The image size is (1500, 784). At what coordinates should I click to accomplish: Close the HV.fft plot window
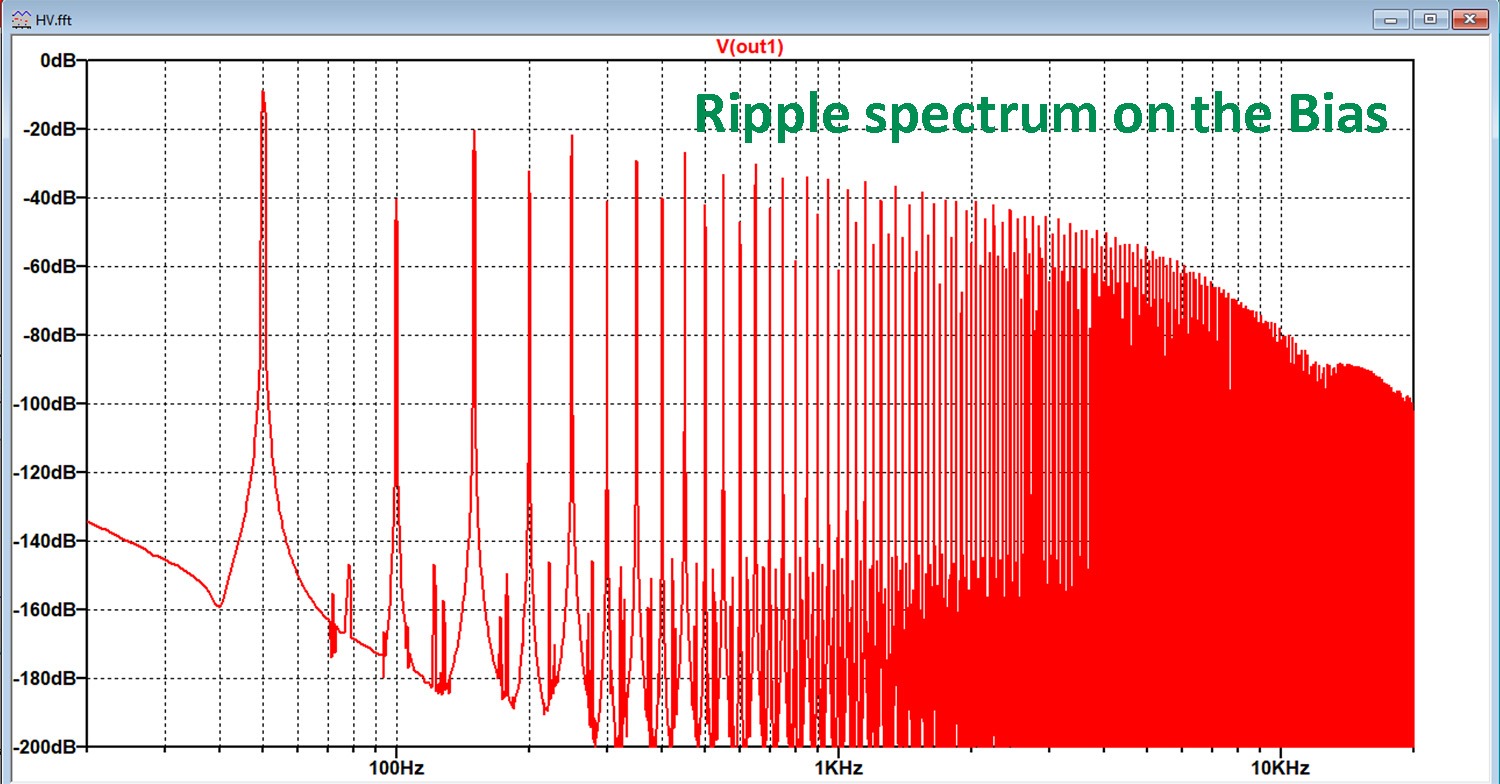(x=1470, y=18)
